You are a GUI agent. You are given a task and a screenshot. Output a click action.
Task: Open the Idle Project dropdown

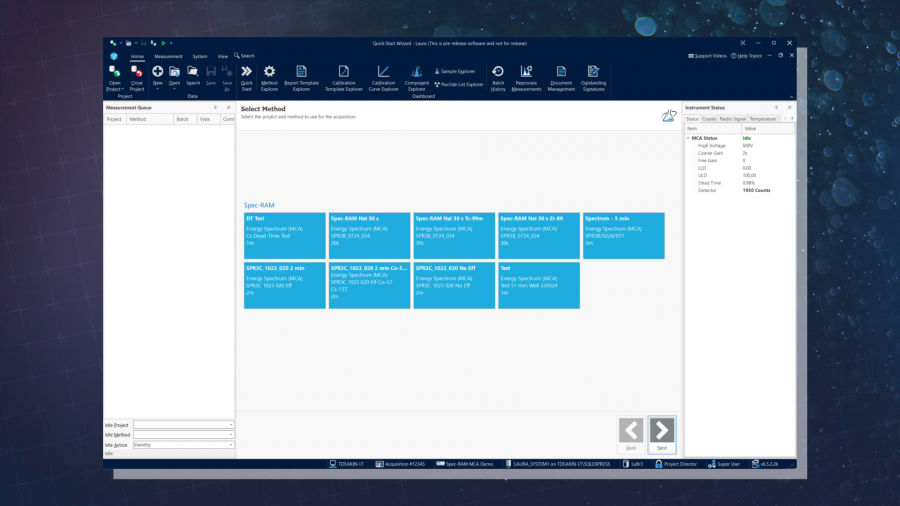[231, 425]
